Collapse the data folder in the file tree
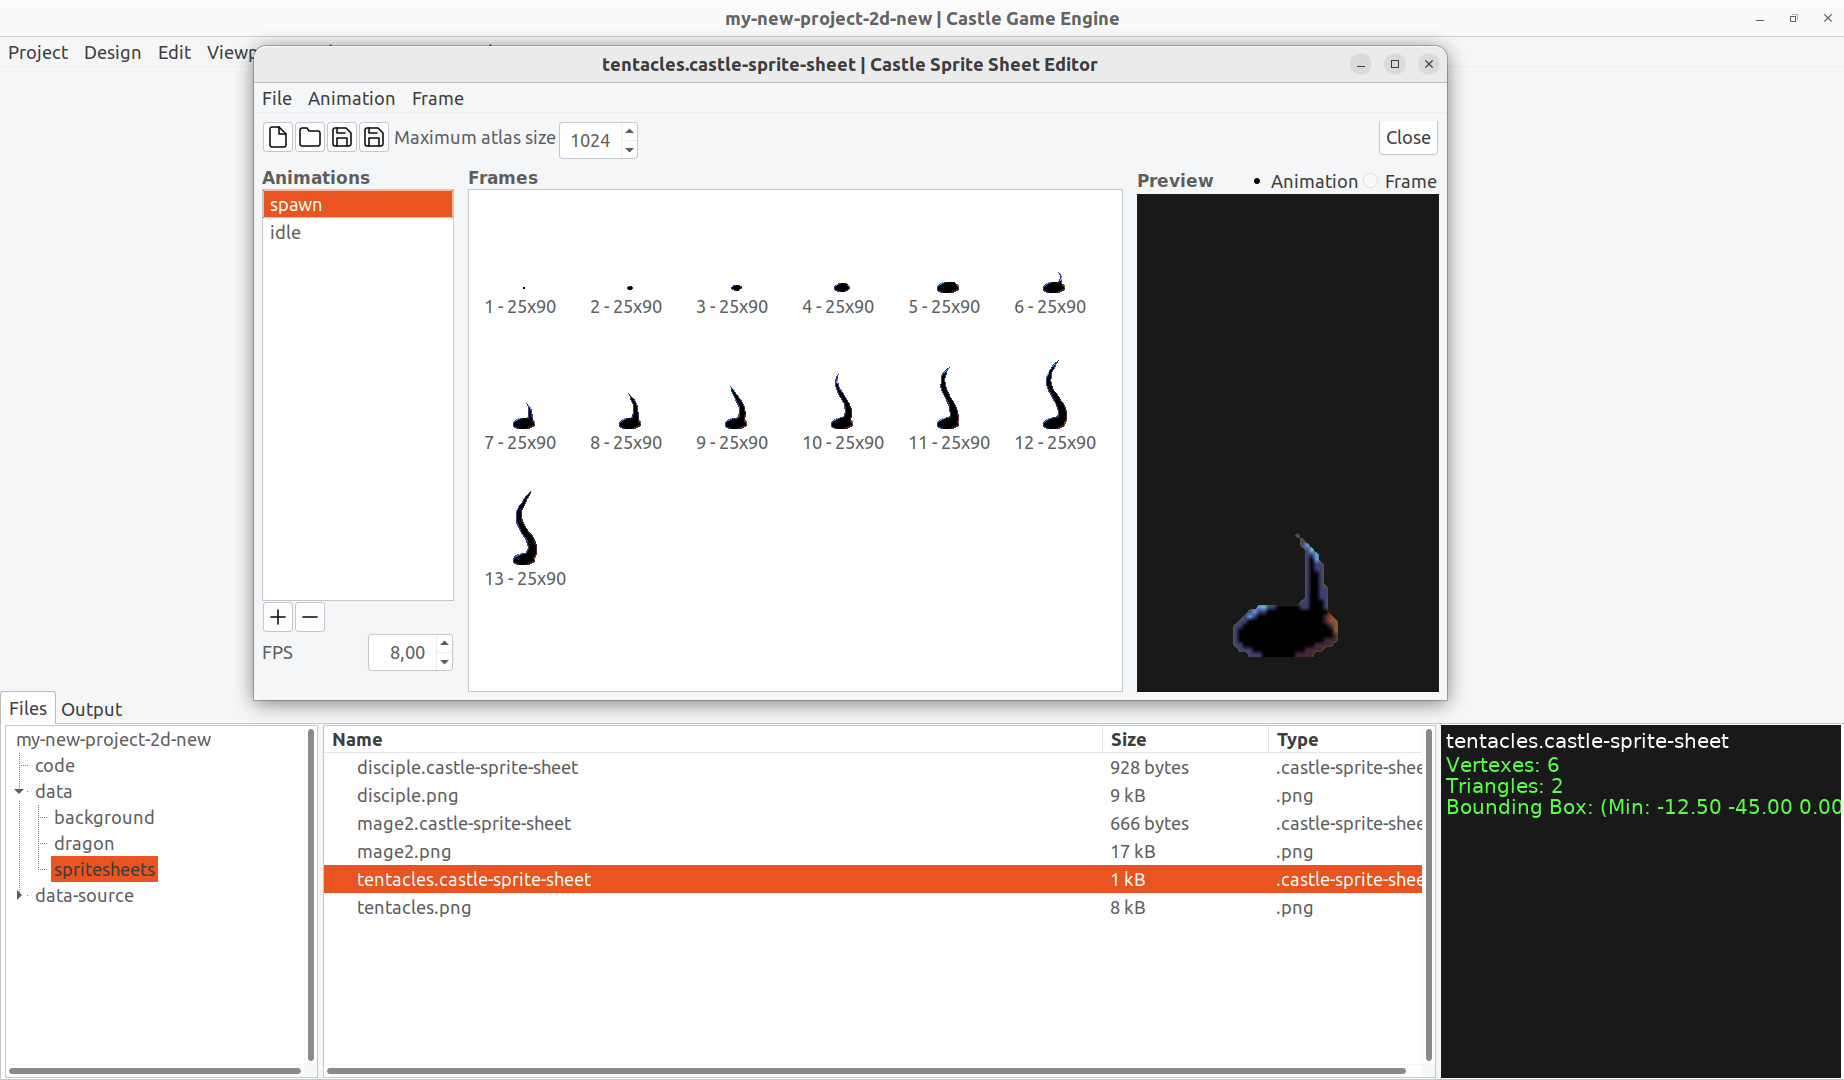This screenshot has width=1844, height=1080. coord(19,791)
